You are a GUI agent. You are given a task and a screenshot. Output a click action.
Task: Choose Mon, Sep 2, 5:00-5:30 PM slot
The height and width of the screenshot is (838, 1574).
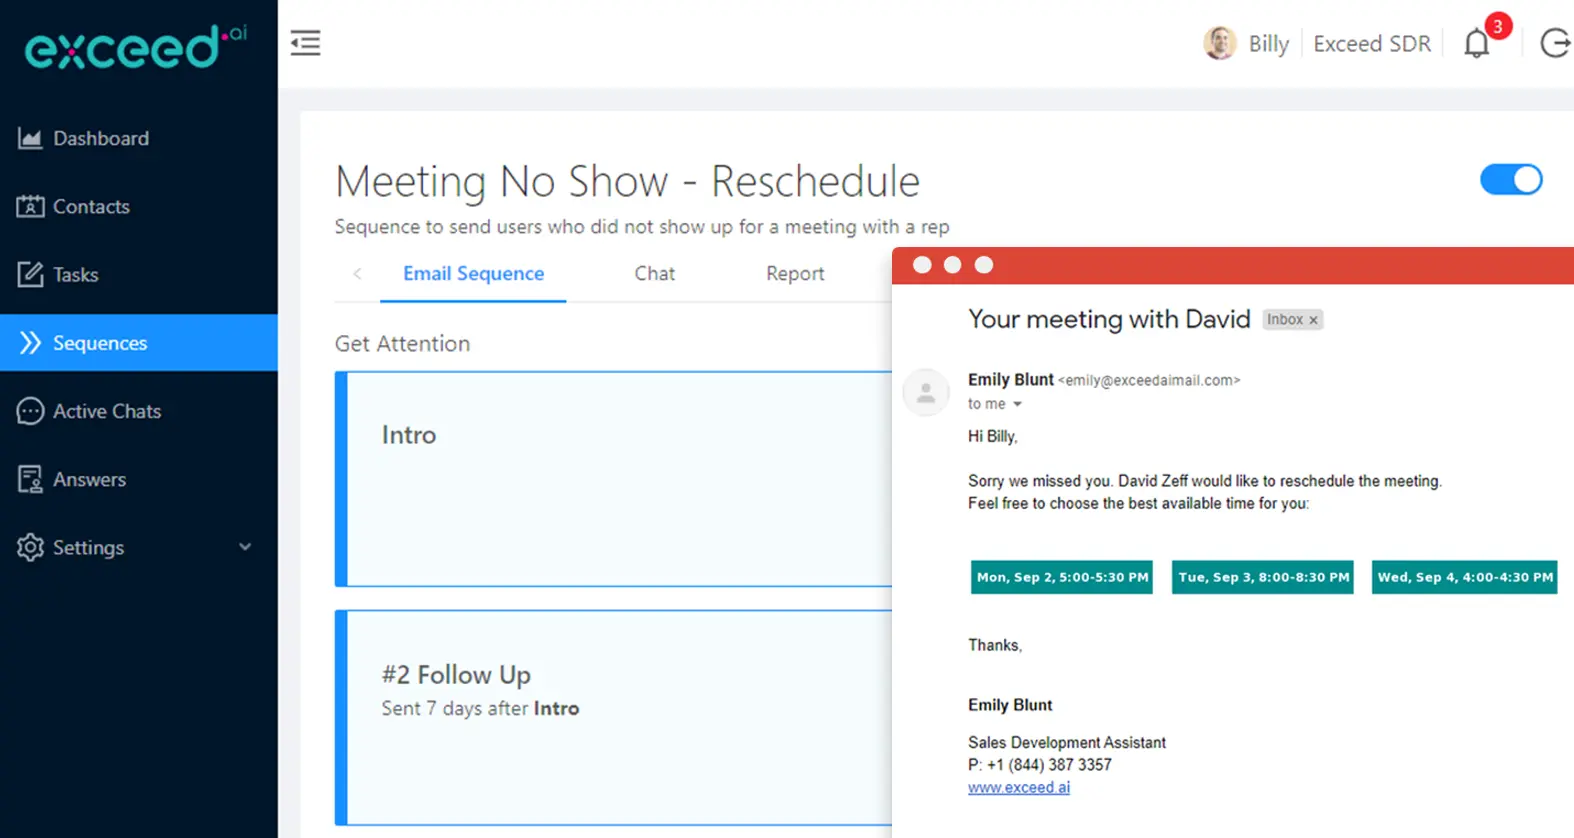tap(1062, 577)
